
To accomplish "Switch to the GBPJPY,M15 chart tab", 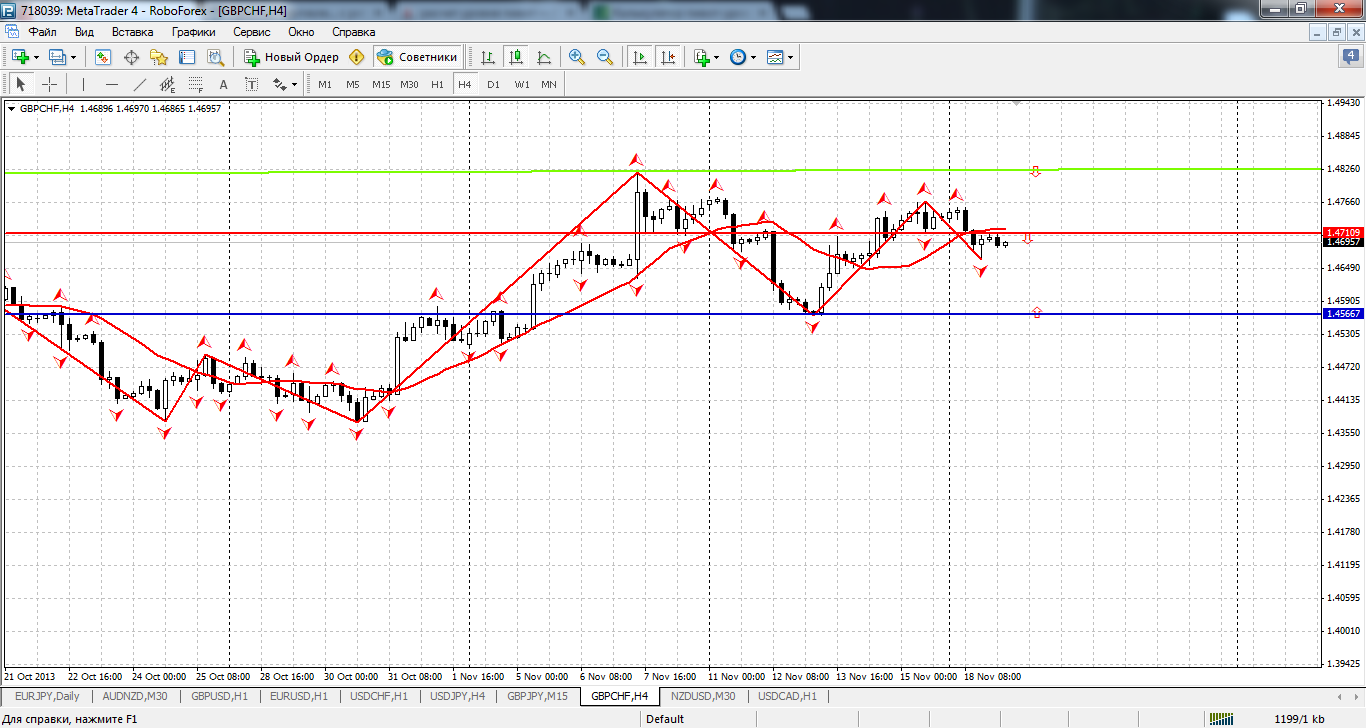I will [537, 695].
